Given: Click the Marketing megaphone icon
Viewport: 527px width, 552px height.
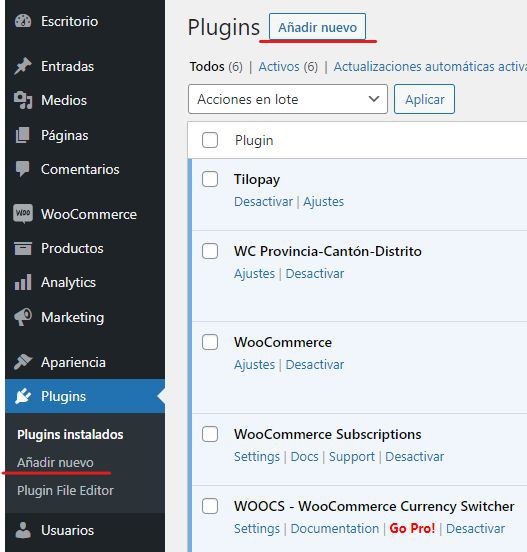Looking at the screenshot, I should coord(23,317).
